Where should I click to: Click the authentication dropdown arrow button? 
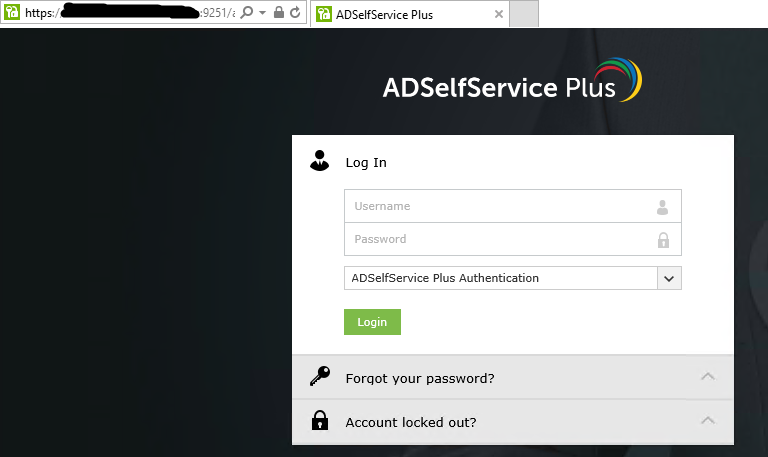[669, 278]
